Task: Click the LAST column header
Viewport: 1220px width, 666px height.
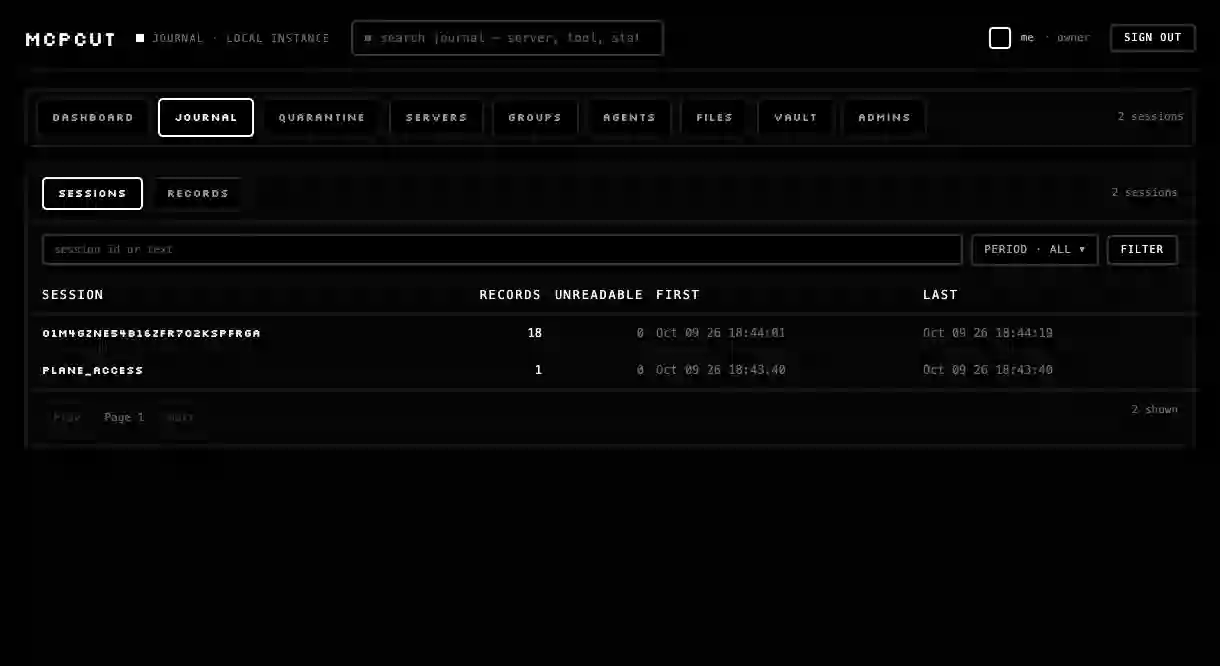Action: [x=940, y=295]
